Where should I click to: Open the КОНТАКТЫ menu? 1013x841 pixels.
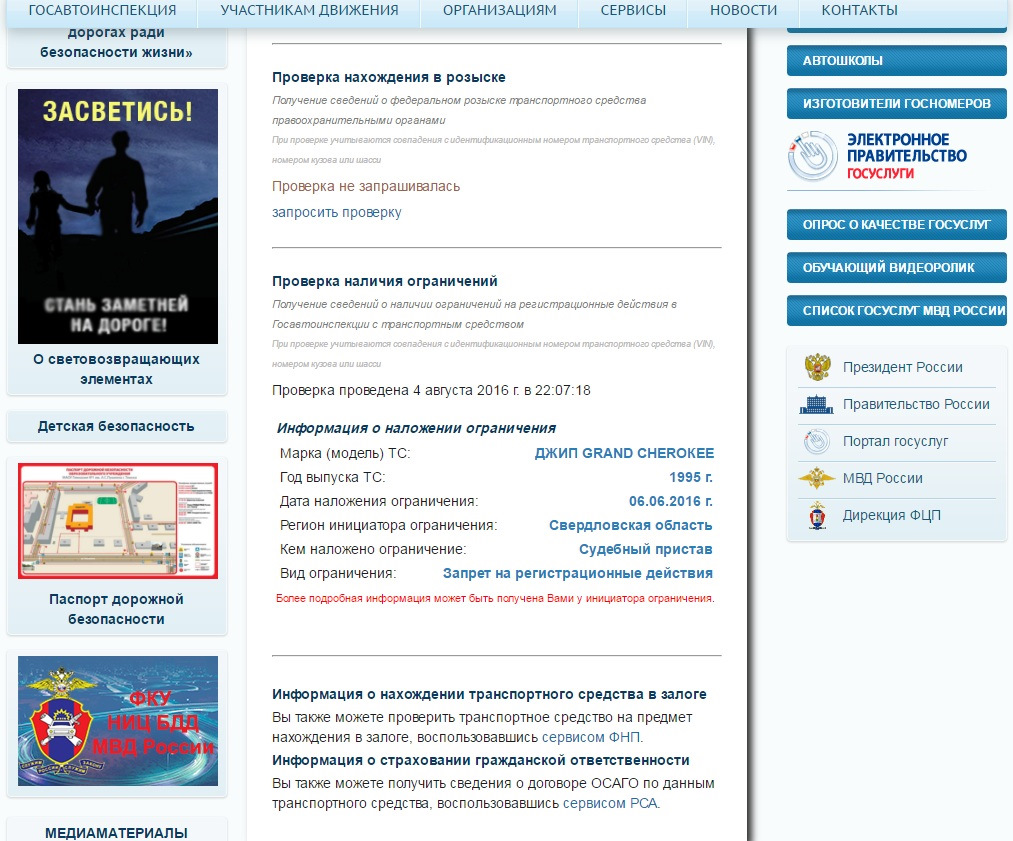pos(859,10)
